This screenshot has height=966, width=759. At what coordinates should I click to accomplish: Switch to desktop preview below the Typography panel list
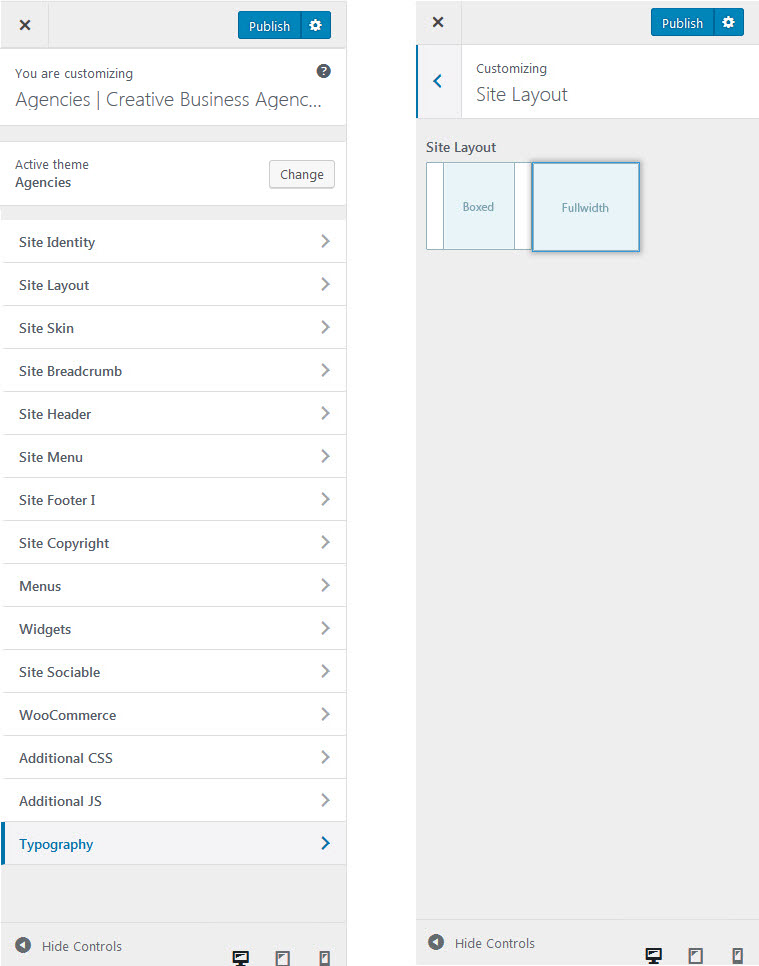pos(240,958)
